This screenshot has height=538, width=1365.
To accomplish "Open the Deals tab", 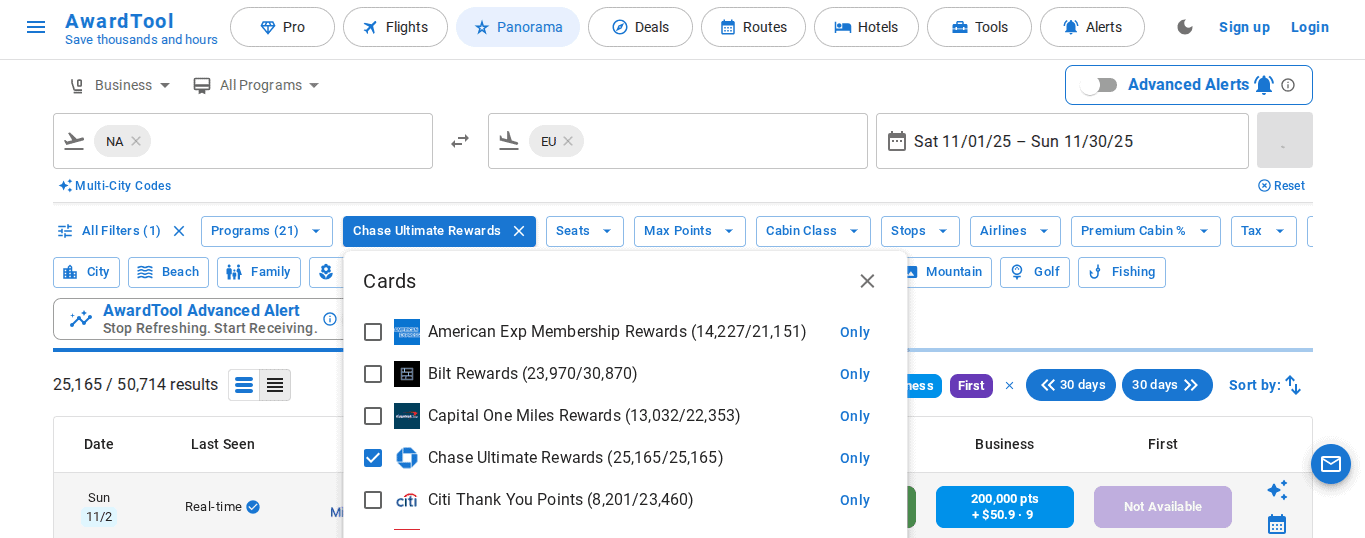I will (x=640, y=27).
